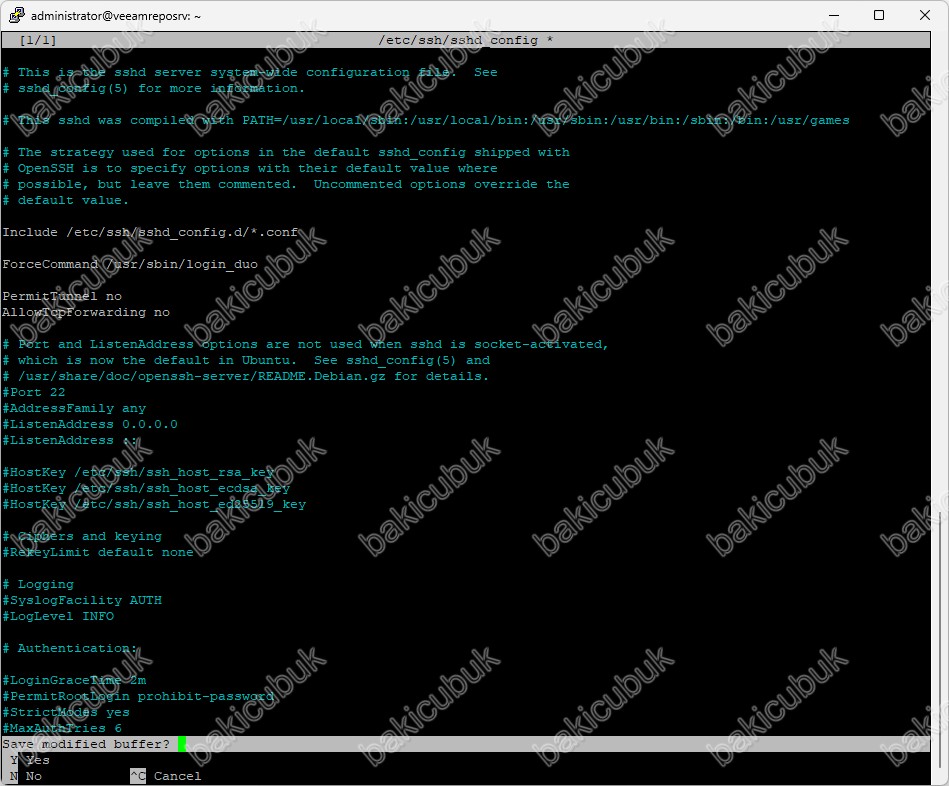This screenshot has width=949, height=786.
Task: Click the [1/1] buffer indicator
Action: [x=38, y=40]
